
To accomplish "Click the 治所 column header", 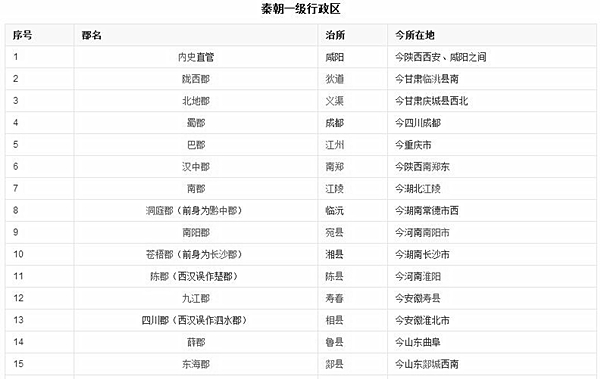I will pos(335,35).
